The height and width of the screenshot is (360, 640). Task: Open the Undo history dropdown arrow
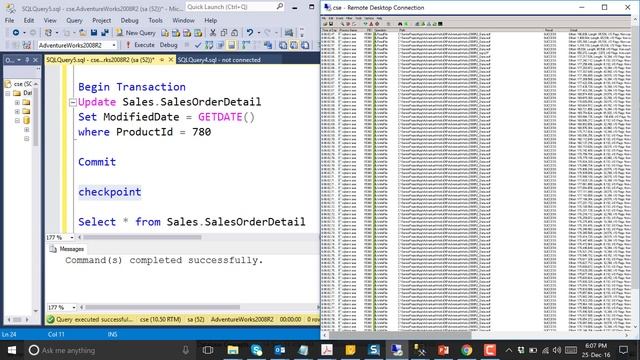[258, 33]
